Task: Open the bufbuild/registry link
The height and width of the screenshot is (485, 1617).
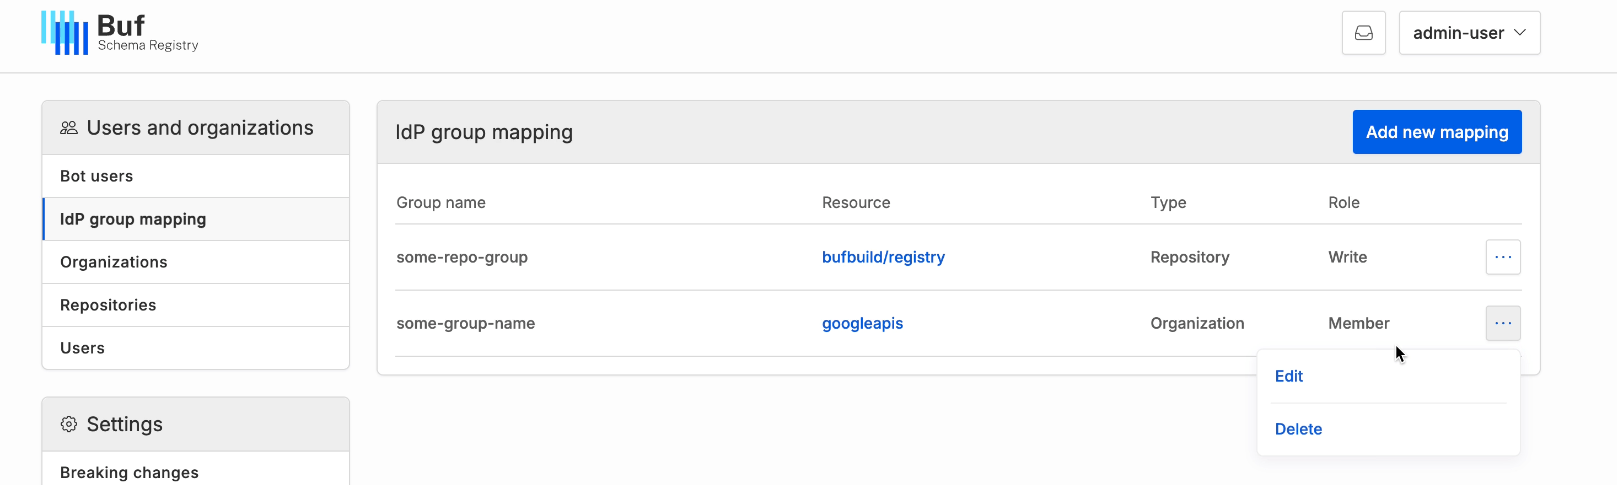Action: pos(883,257)
